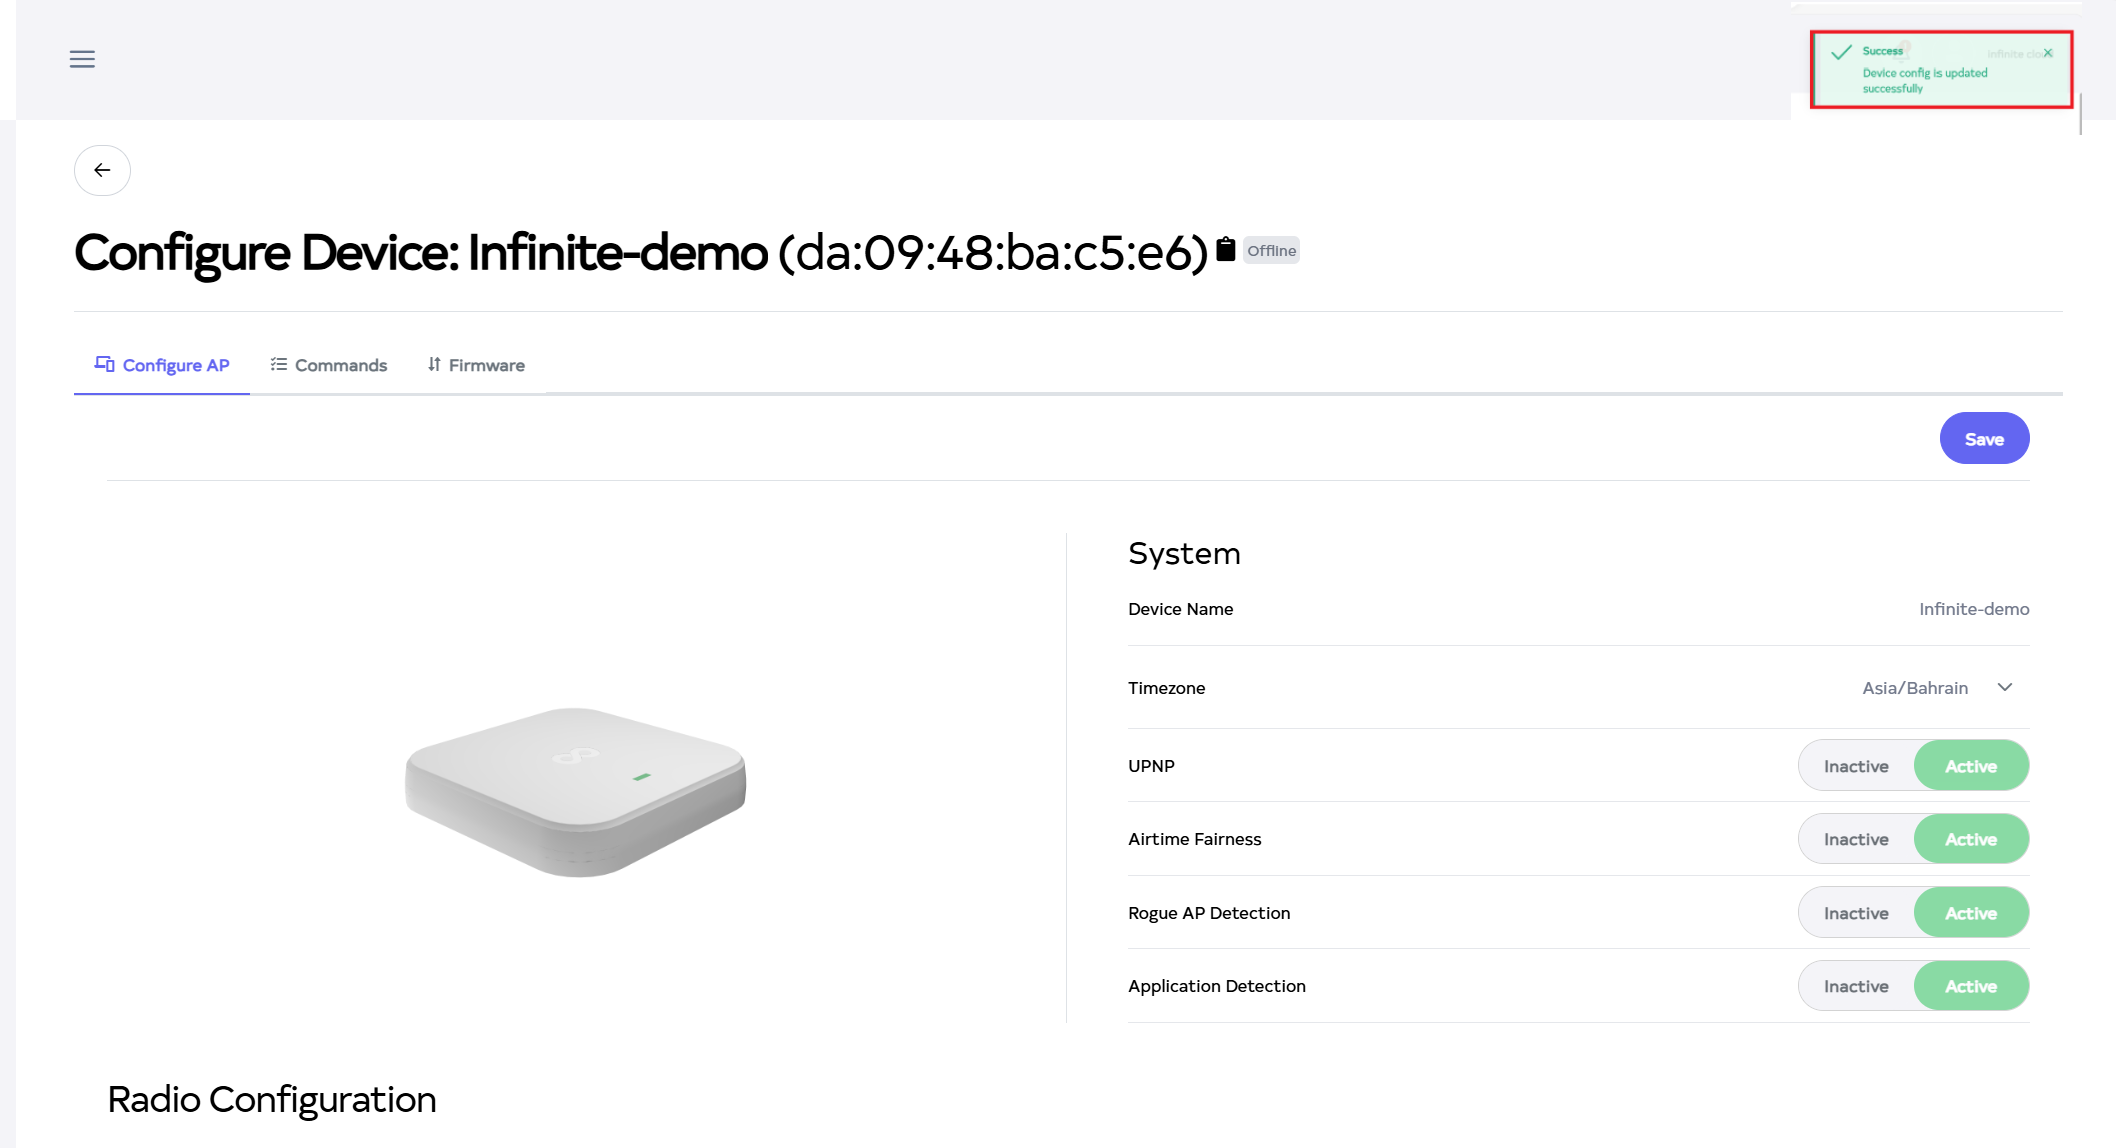2116x1148 pixels.
Task: Click the Firmware arrows icon
Action: click(434, 364)
